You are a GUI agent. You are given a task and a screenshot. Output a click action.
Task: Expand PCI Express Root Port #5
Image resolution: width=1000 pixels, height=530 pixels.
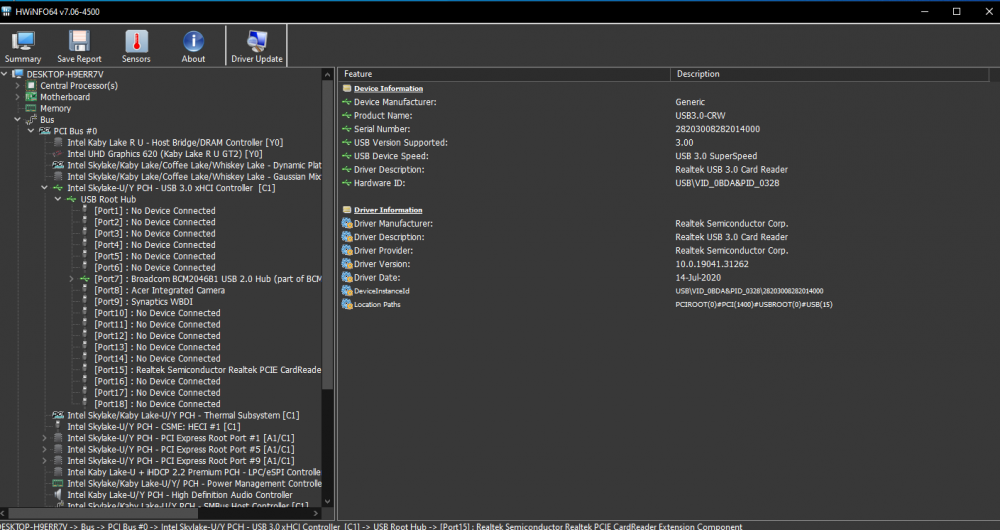tap(45, 450)
